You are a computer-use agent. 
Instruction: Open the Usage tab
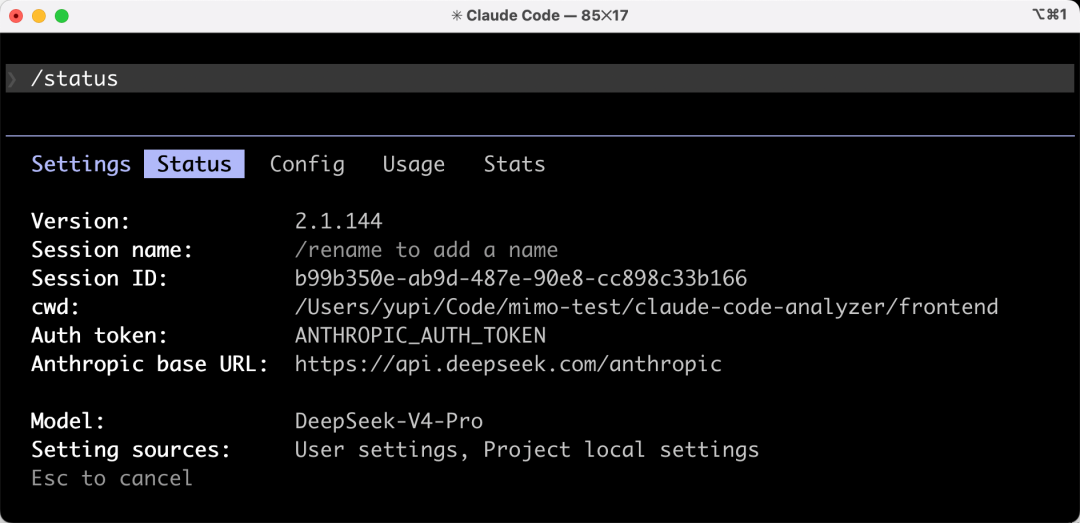point(414,164)
